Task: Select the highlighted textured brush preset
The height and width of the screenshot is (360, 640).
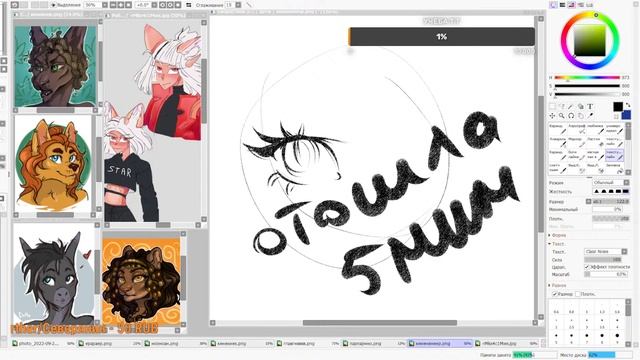Action: 614,155
